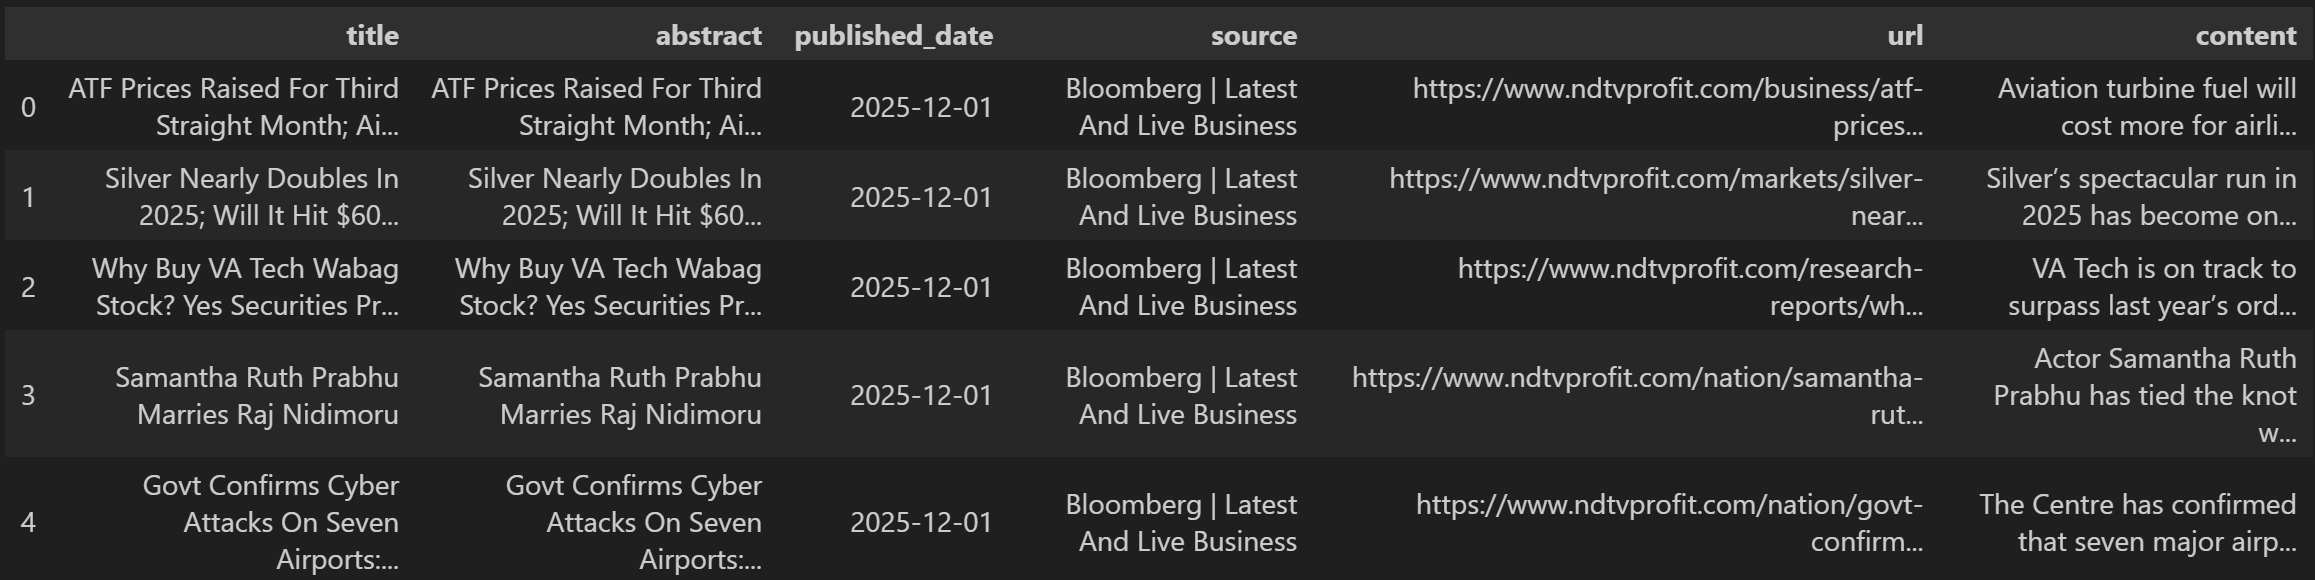Click the Silver Nearly Doubles title cell
Image resolution: width=2315 pixels, height=580 pixels.
point(252,197)
